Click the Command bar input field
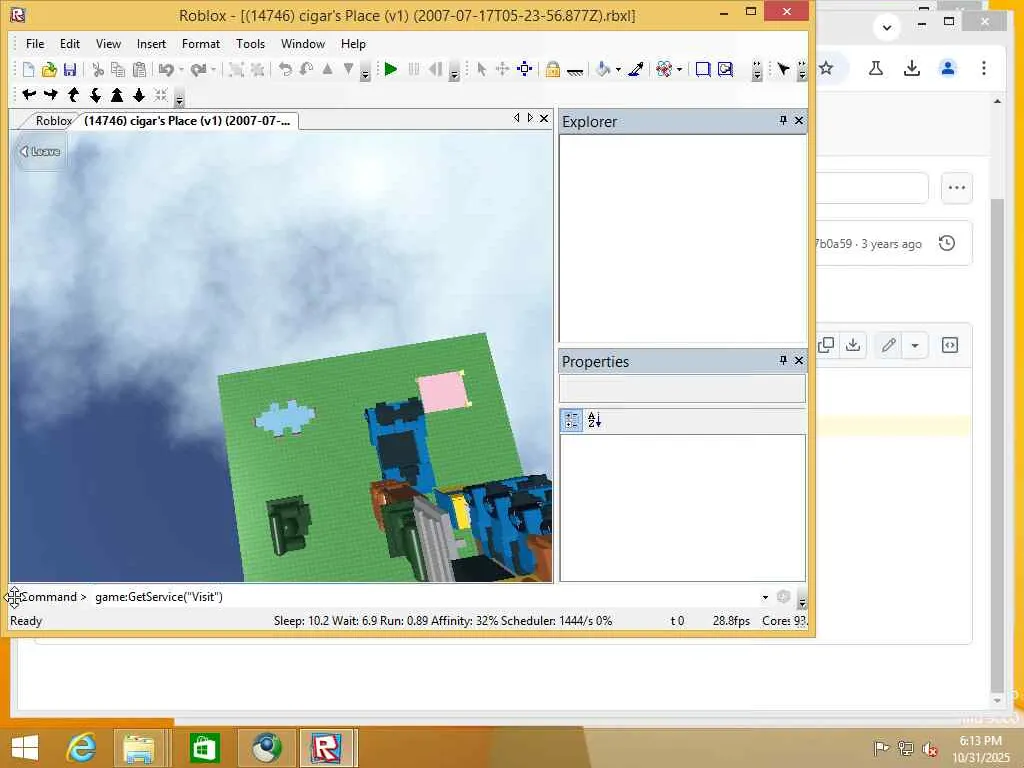The height and width of the screenshot is (768, 1024). [x=426, y=597]
